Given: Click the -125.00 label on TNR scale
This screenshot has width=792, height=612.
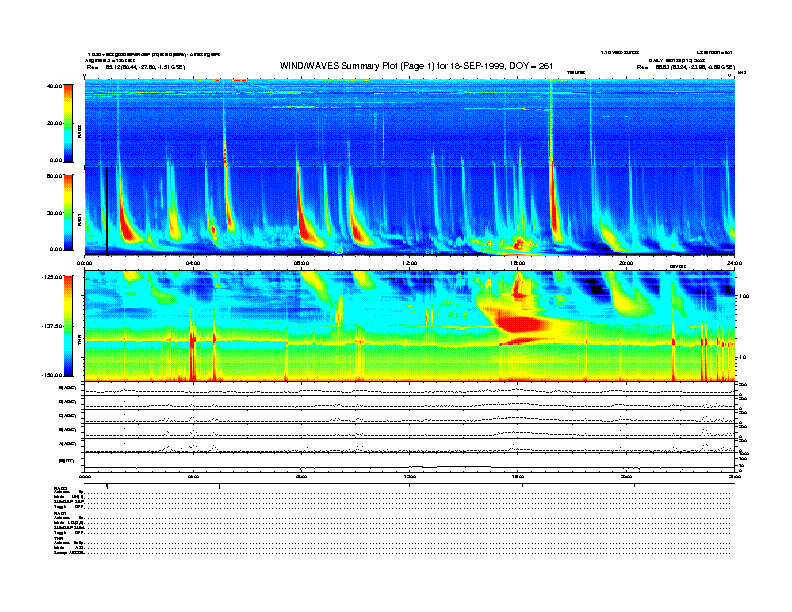Looking at the screenshot, I should coord(52,277).
